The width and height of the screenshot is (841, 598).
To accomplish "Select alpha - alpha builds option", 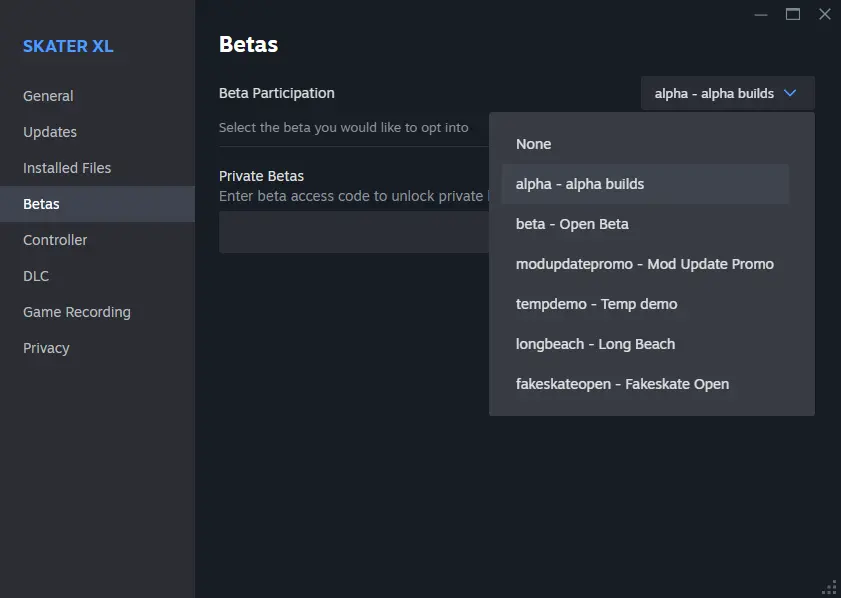I will [645, 184].
